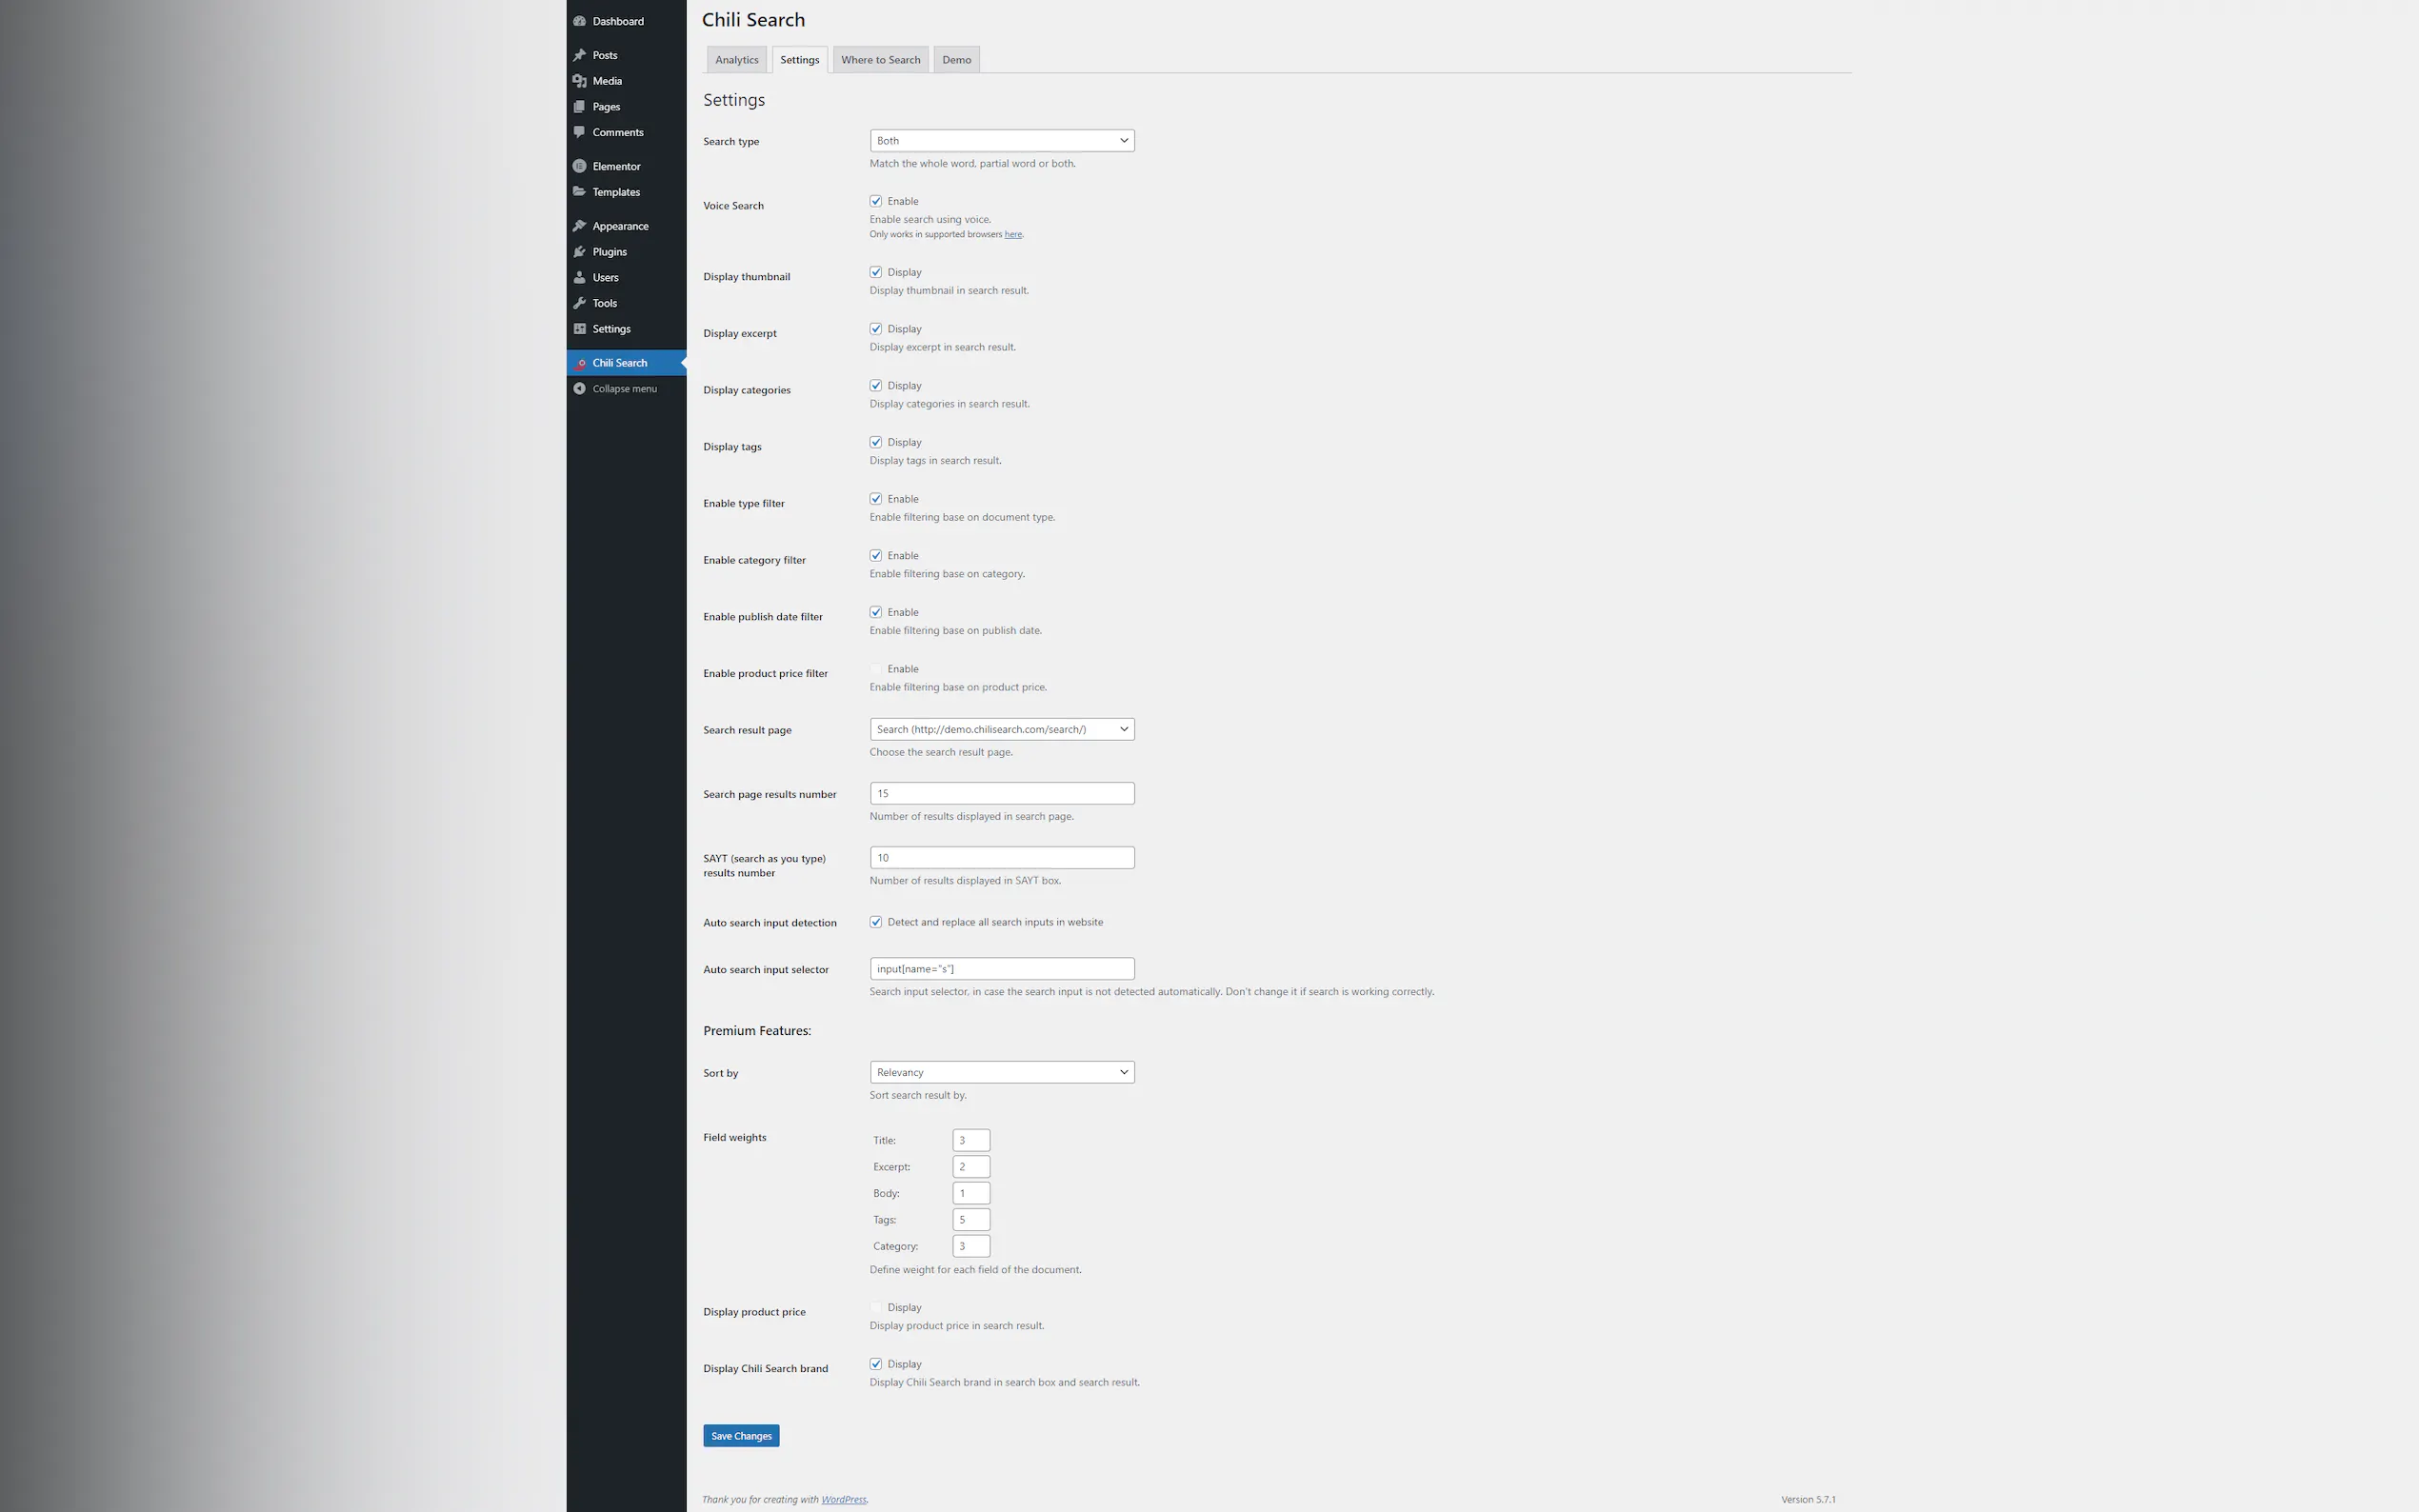
Task: Click the Dashboard gauge icon in sidebar
Action: pyautogui.click(x=579, y=21)
